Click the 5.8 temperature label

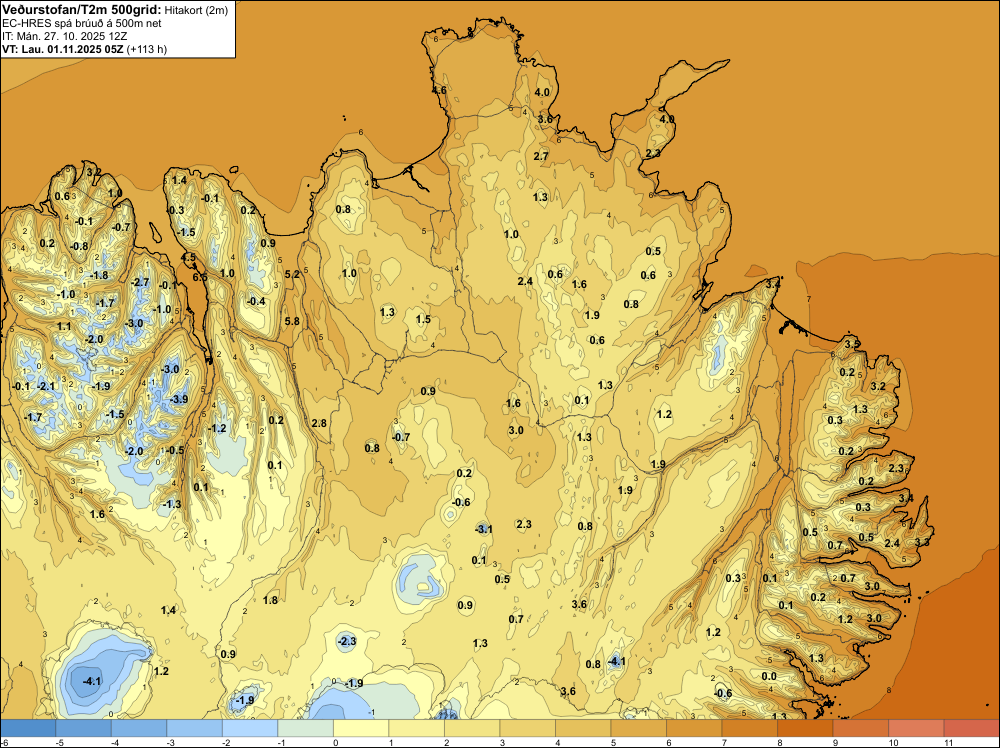tap(292, 321)
